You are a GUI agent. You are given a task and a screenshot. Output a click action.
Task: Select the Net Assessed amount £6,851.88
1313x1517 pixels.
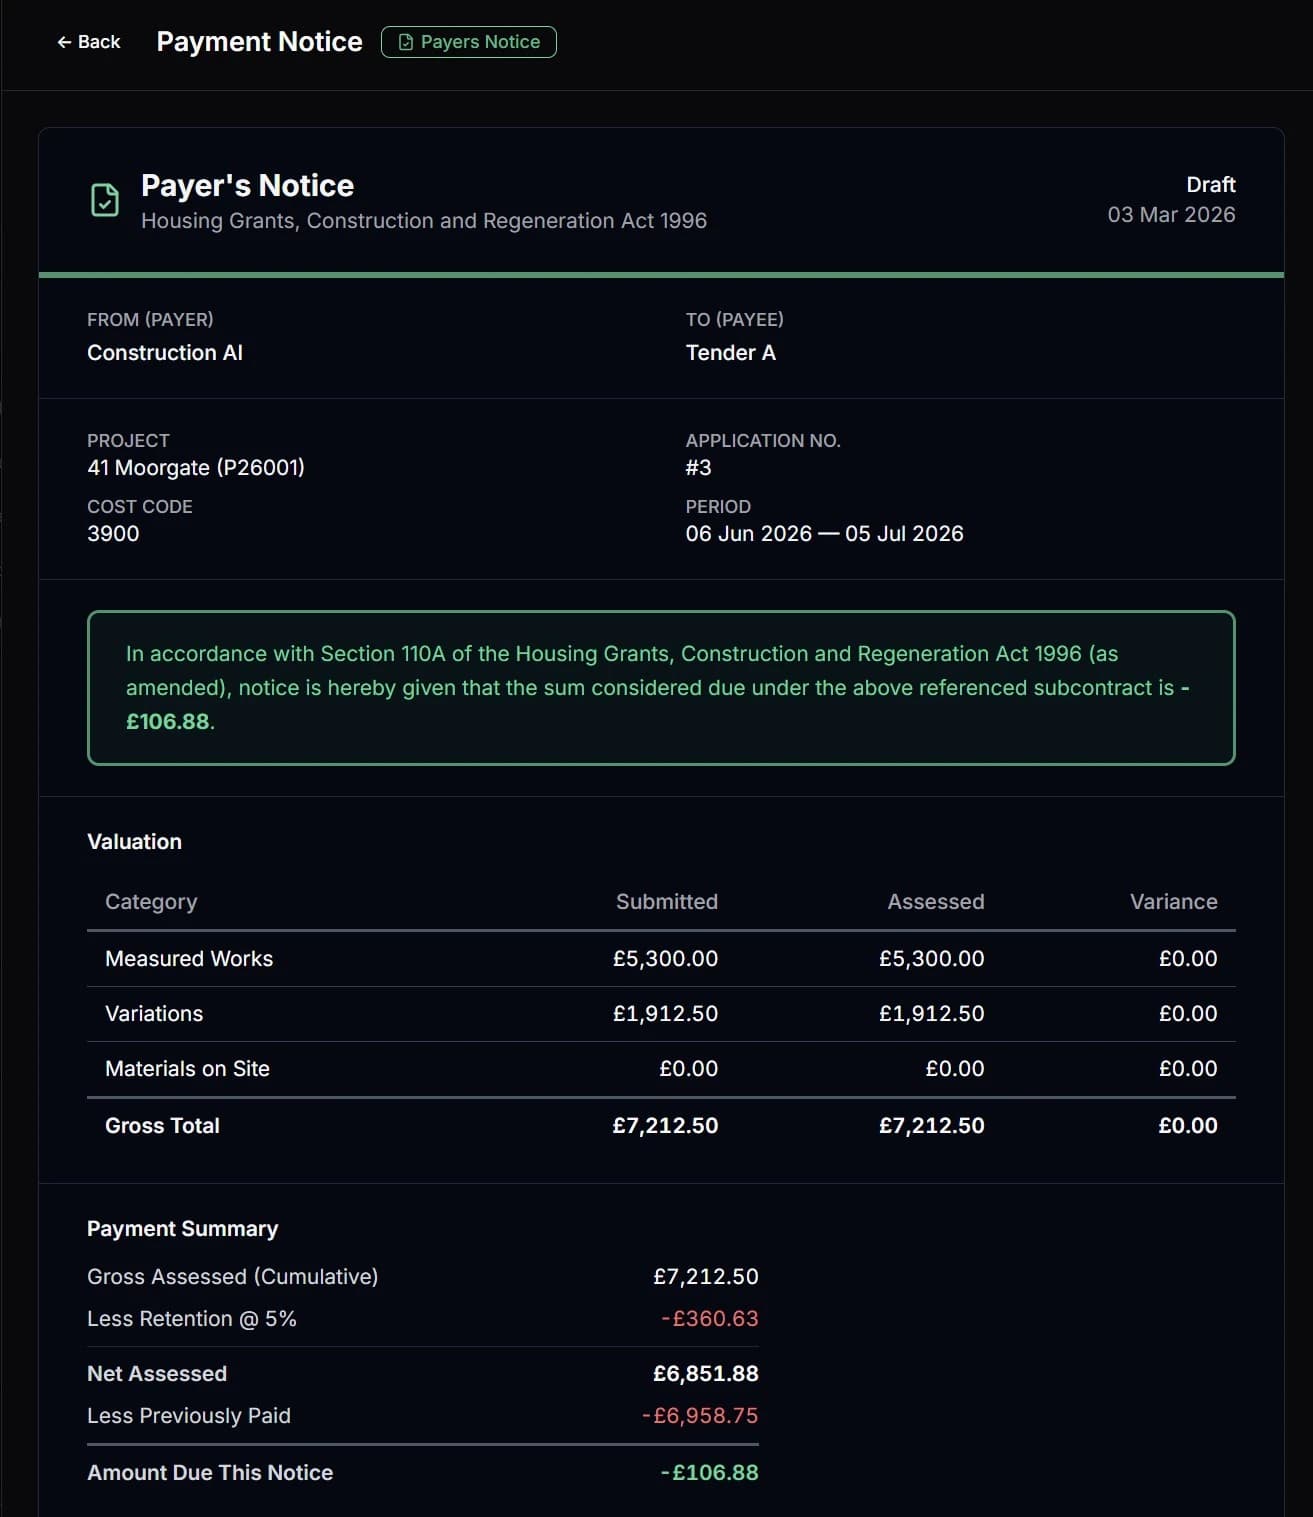click(706, 1373)
